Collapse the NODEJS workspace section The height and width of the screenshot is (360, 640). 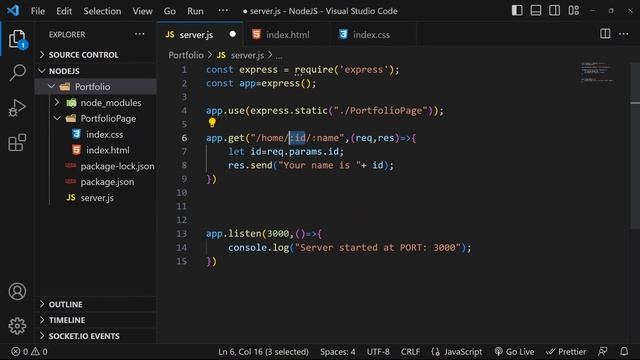[x=96, y=71]
